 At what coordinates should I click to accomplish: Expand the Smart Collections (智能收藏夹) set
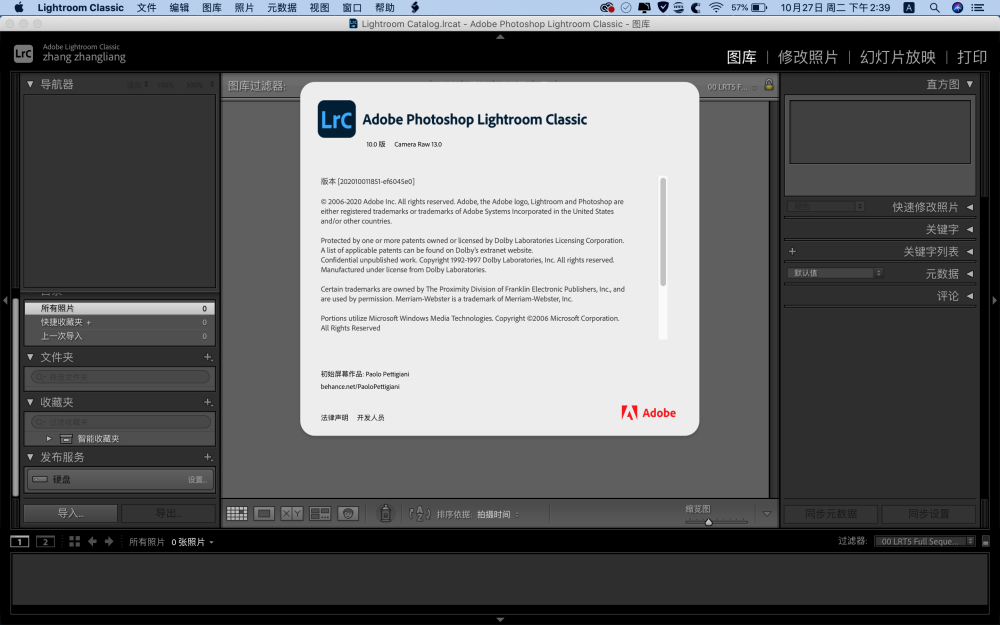(49, 439)
